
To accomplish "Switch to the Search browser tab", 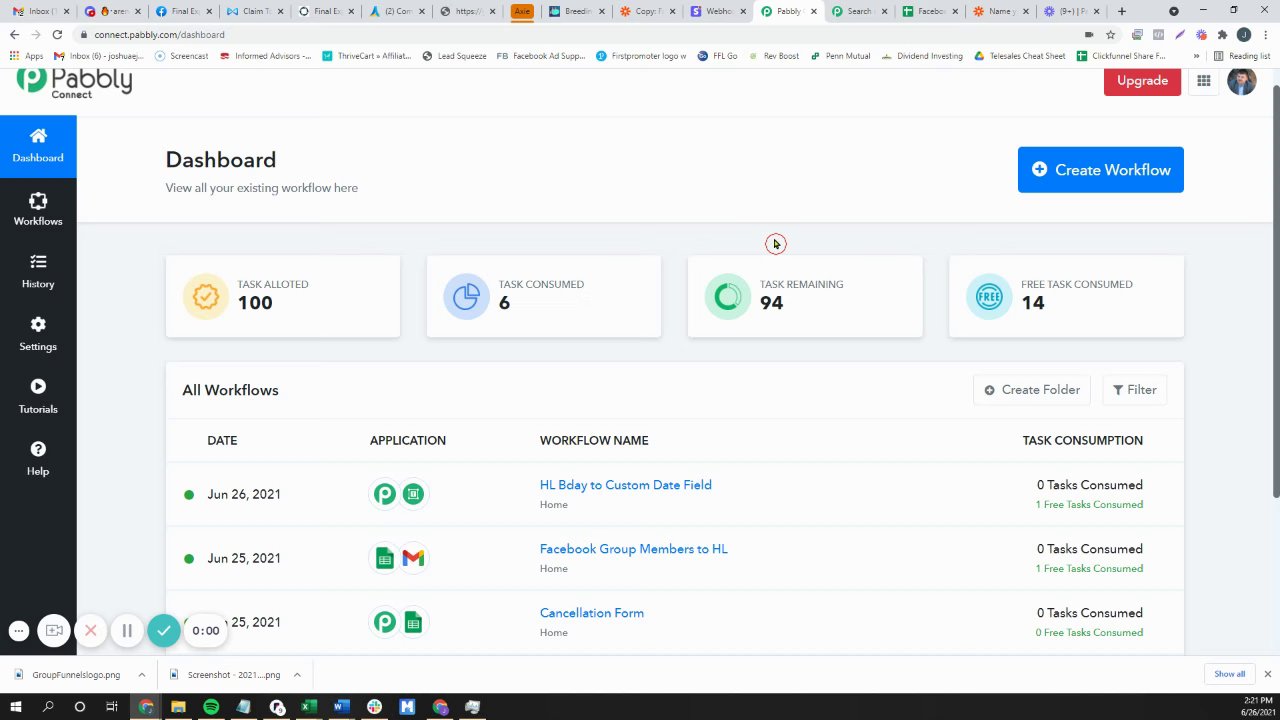I will coord(860,11).
